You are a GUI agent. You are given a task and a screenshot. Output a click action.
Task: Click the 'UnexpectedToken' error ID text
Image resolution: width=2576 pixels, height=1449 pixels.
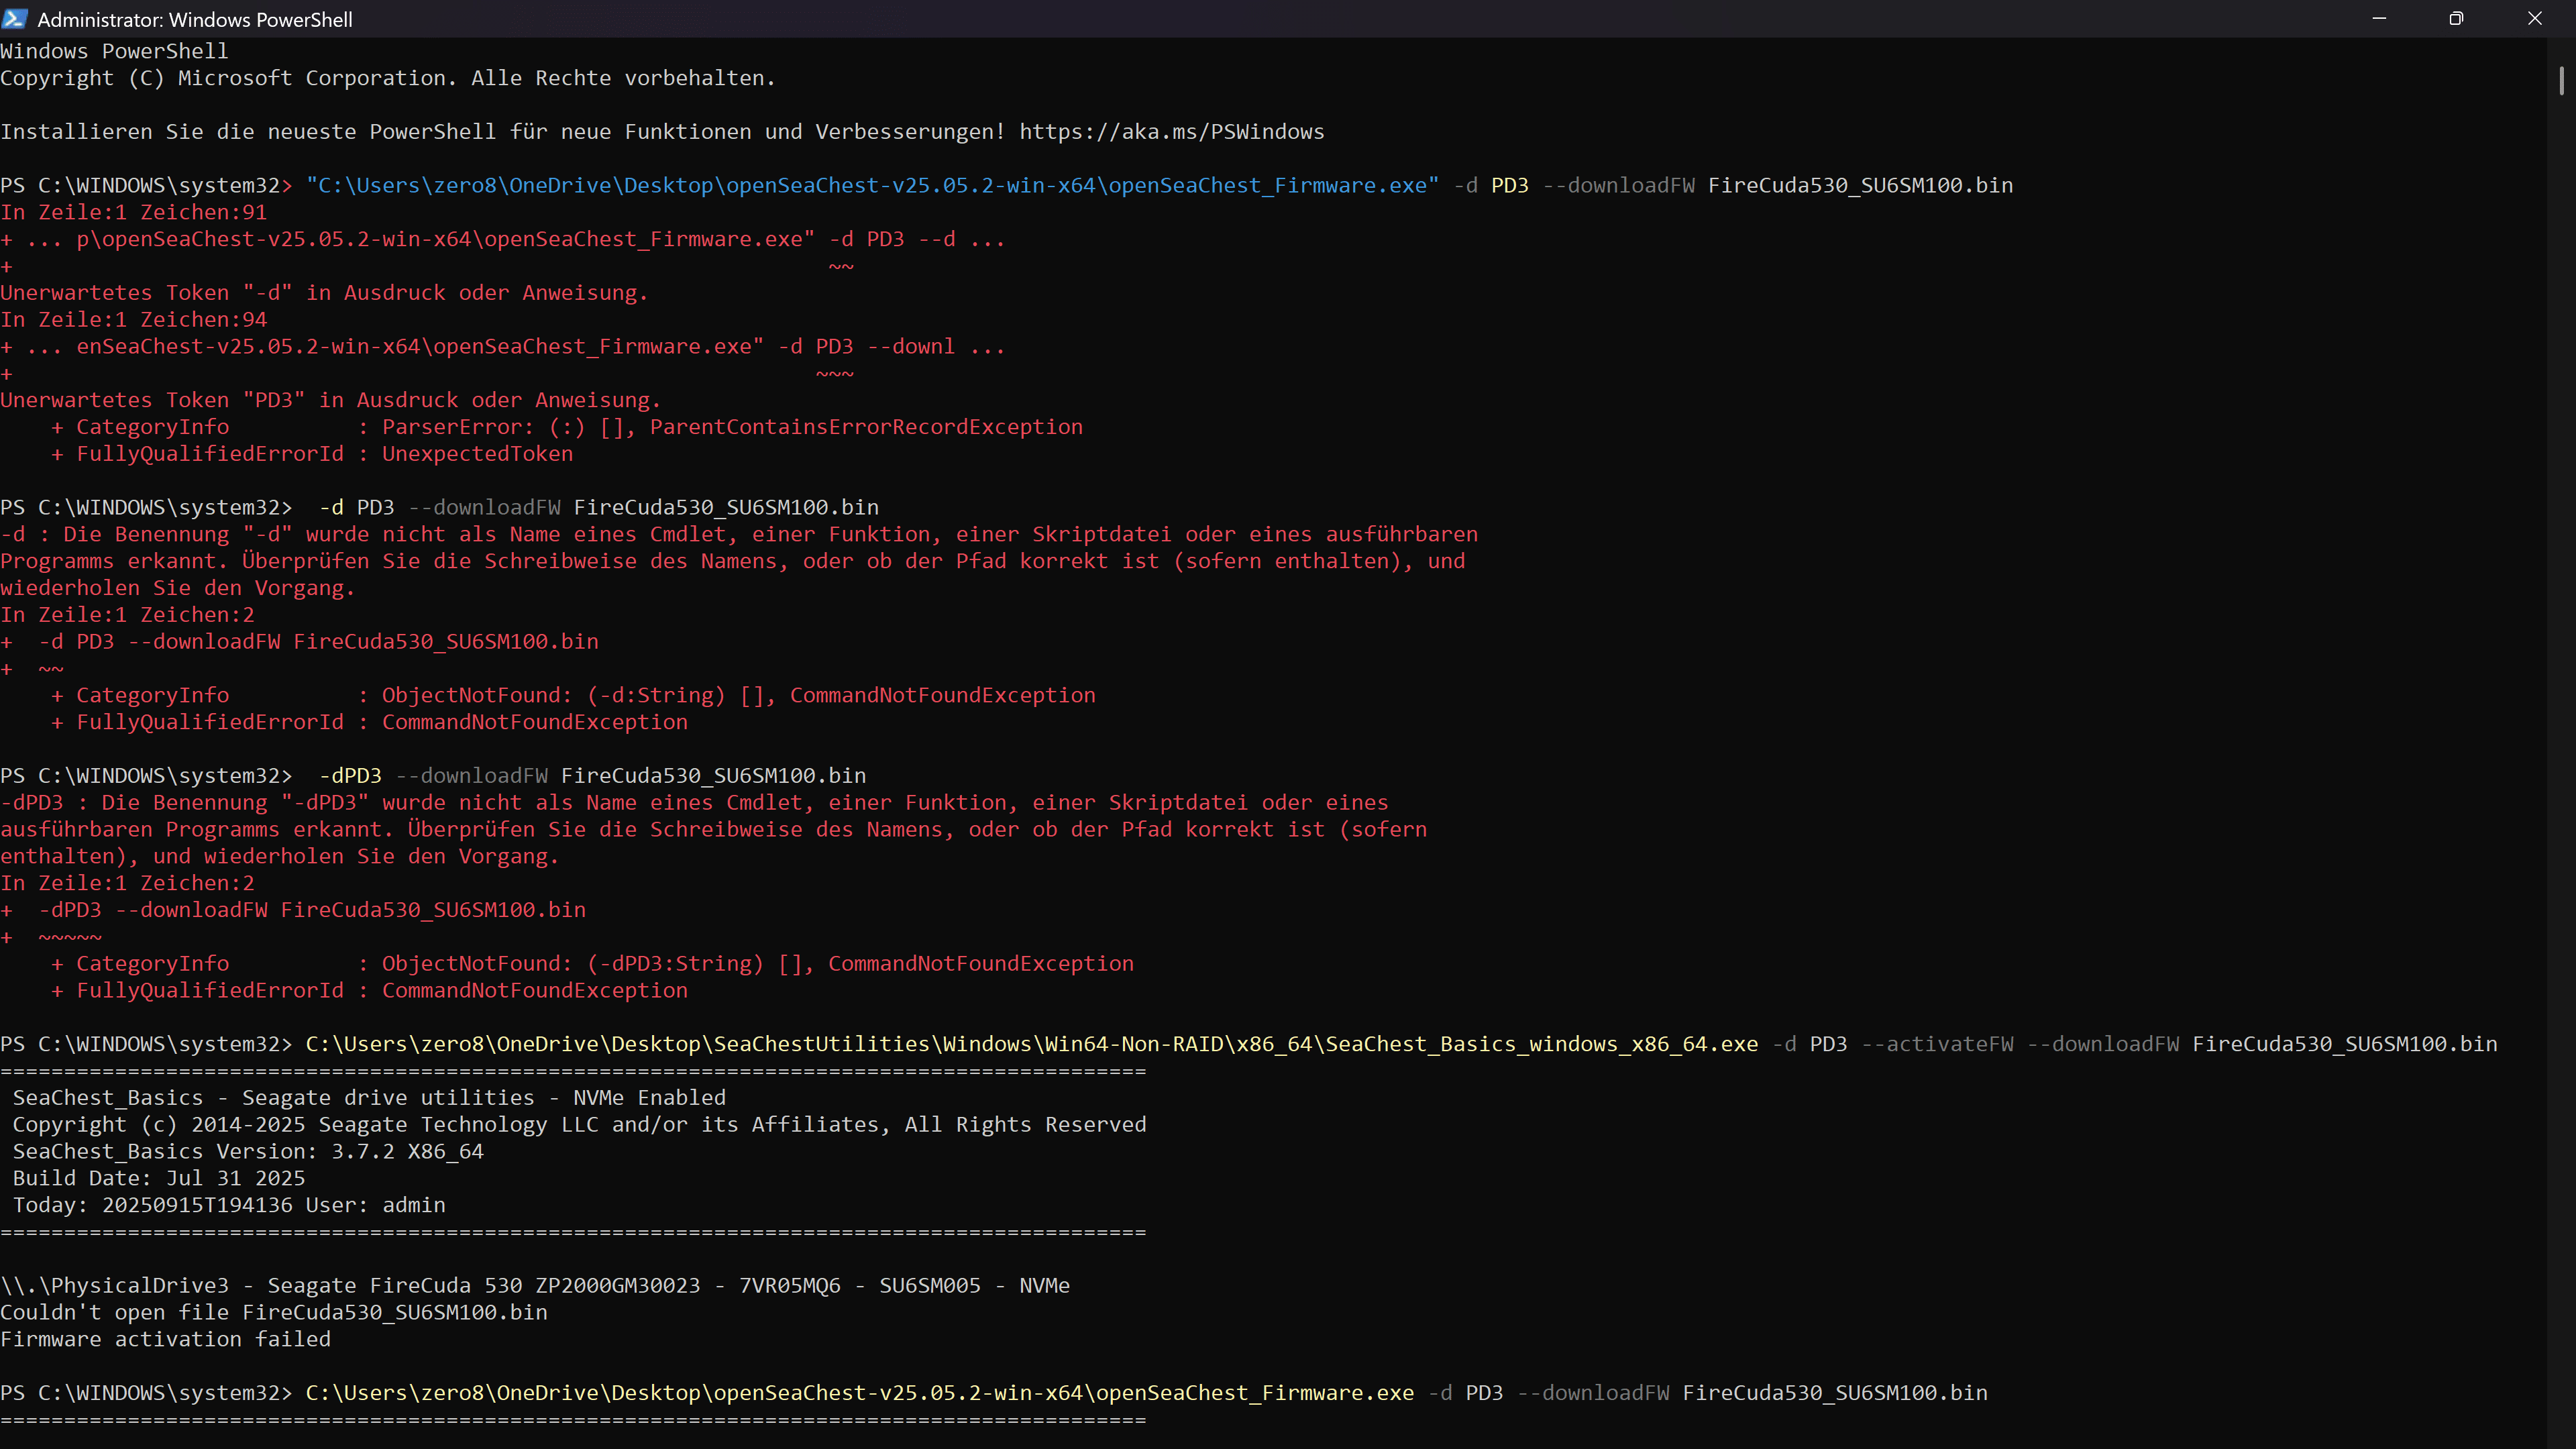pos(477,454)
